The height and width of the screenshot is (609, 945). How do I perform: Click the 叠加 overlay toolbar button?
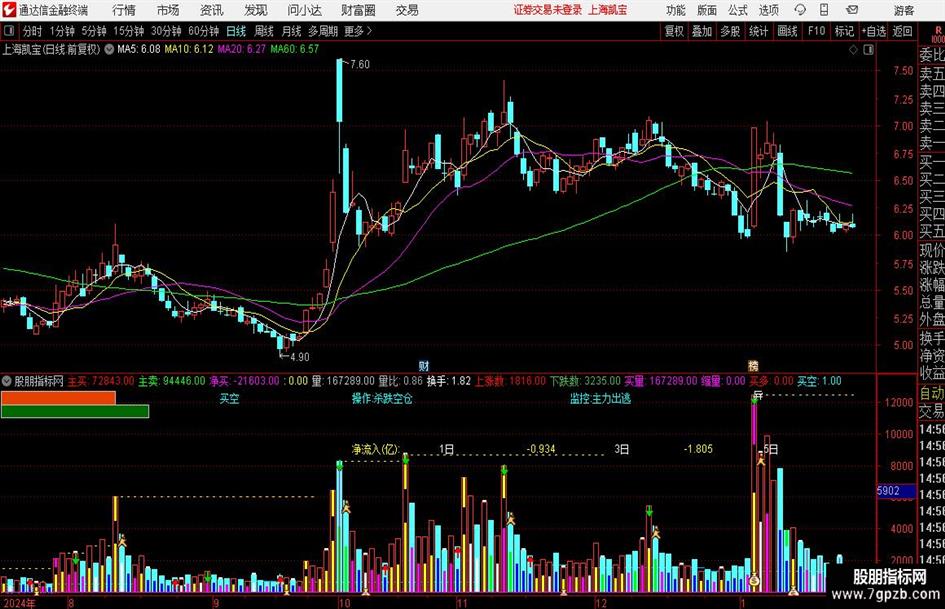coord(702,31)
